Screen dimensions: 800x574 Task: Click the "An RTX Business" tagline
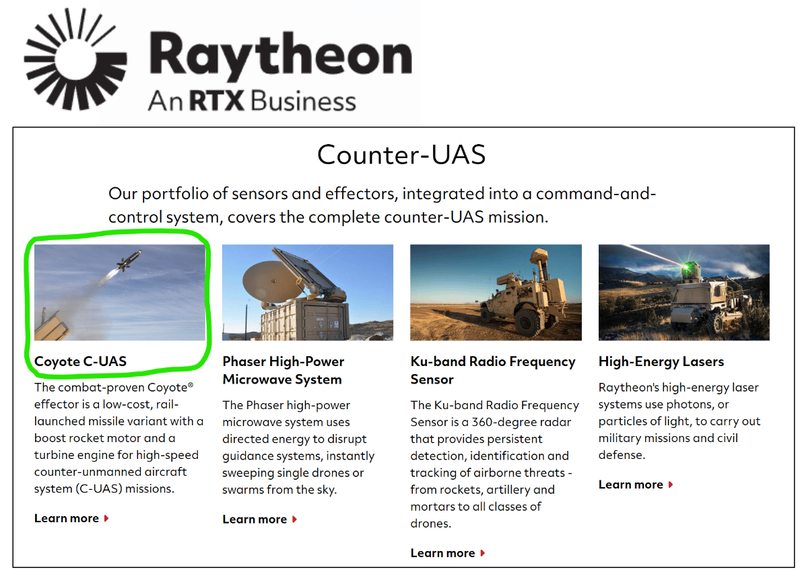(x=252, y=101)
